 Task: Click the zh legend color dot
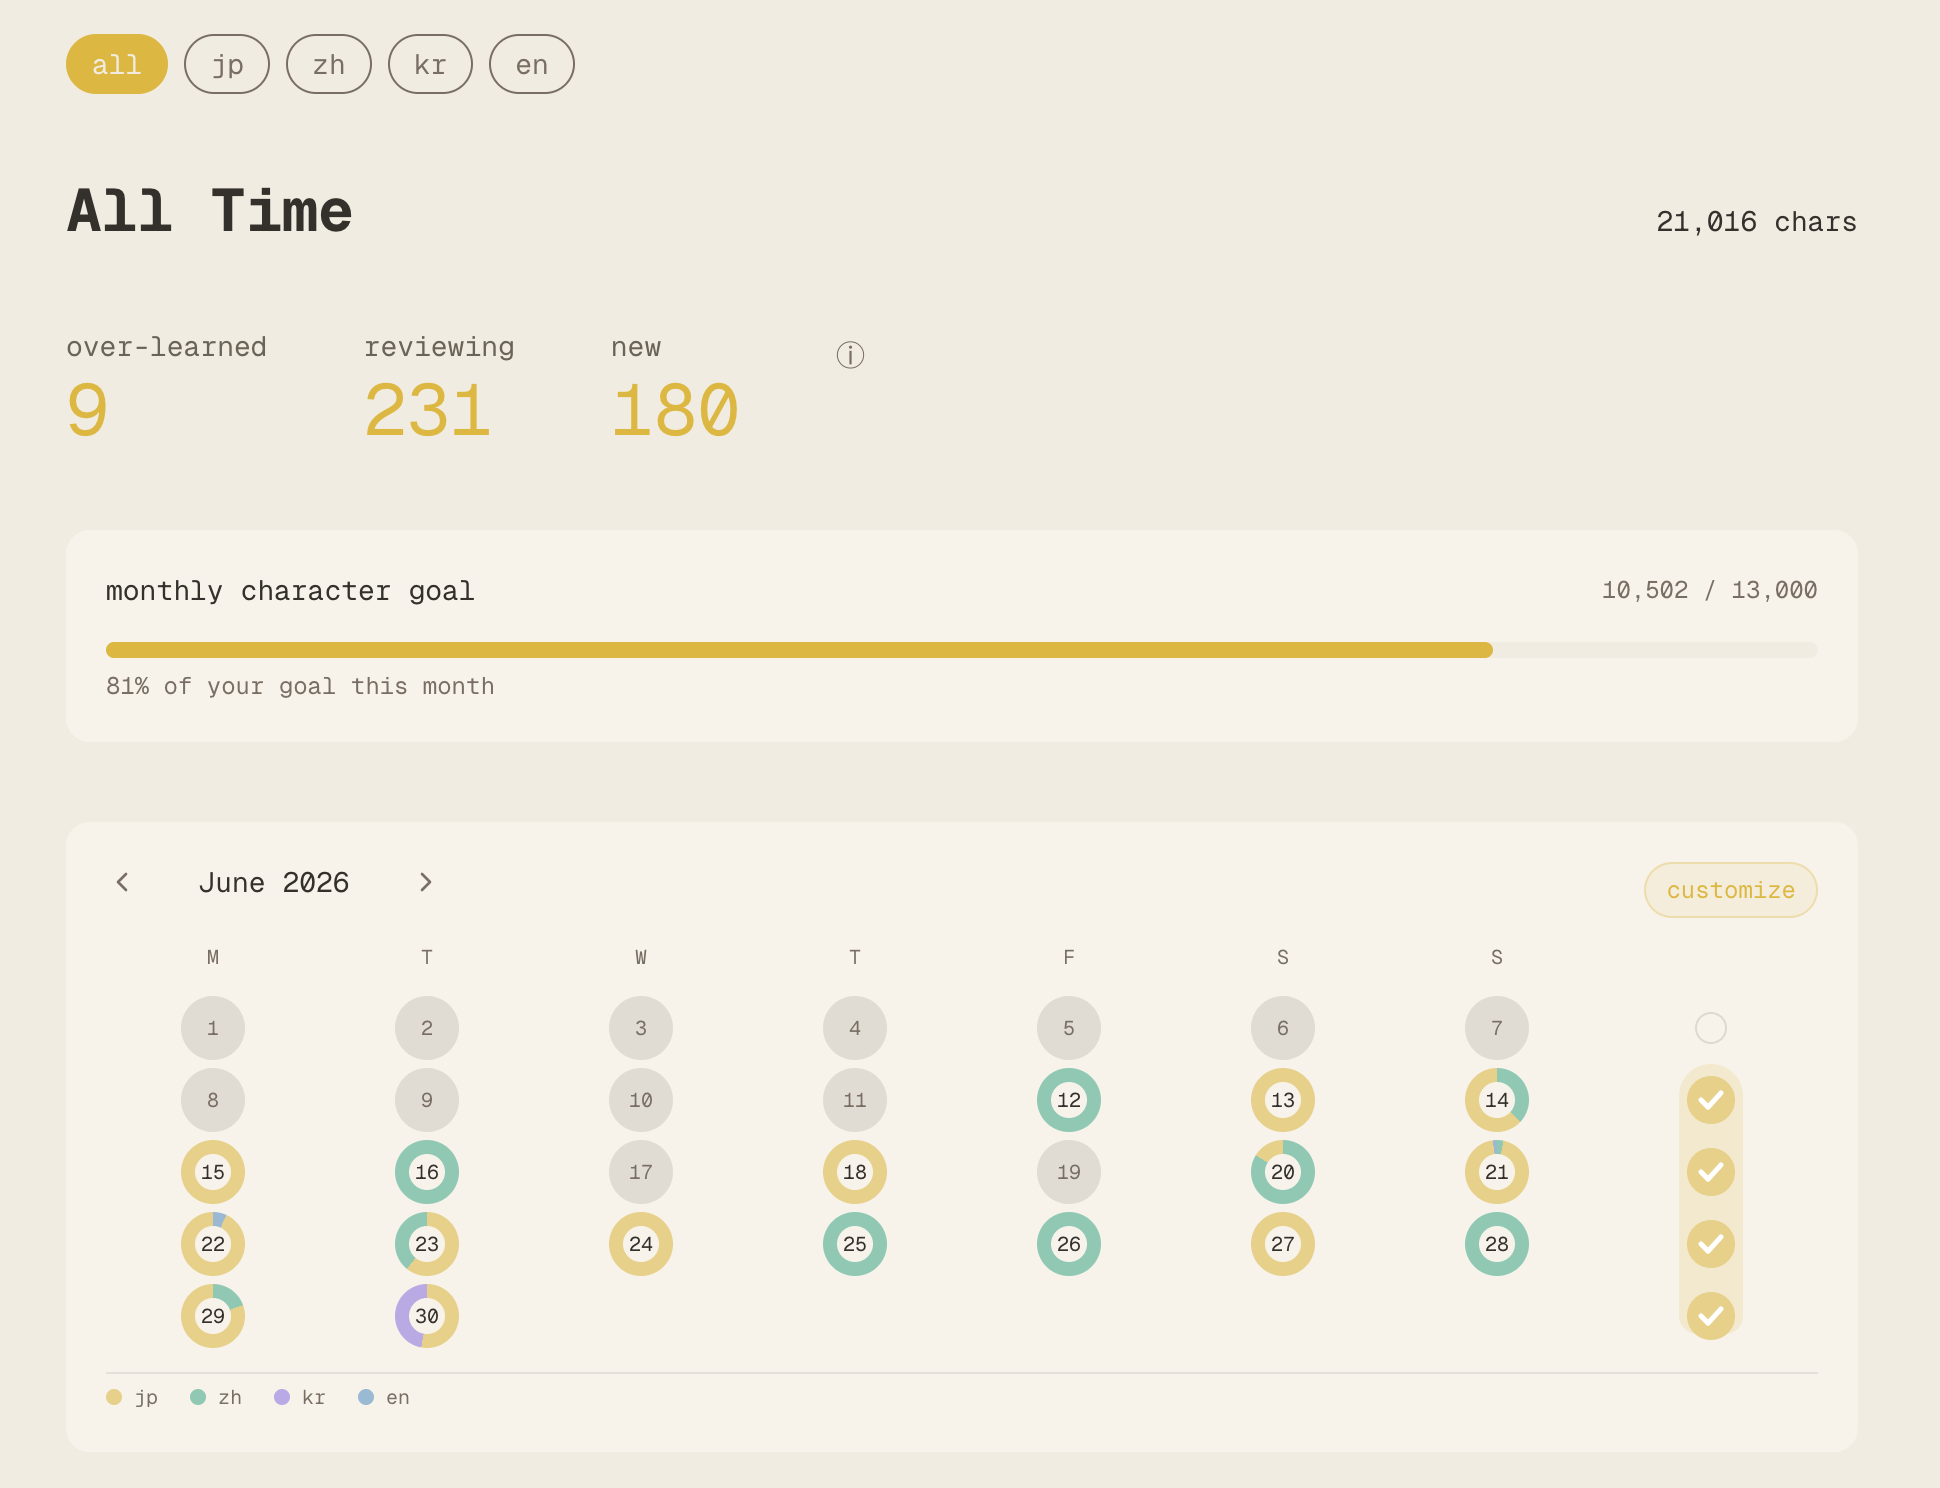(198, 1397)
